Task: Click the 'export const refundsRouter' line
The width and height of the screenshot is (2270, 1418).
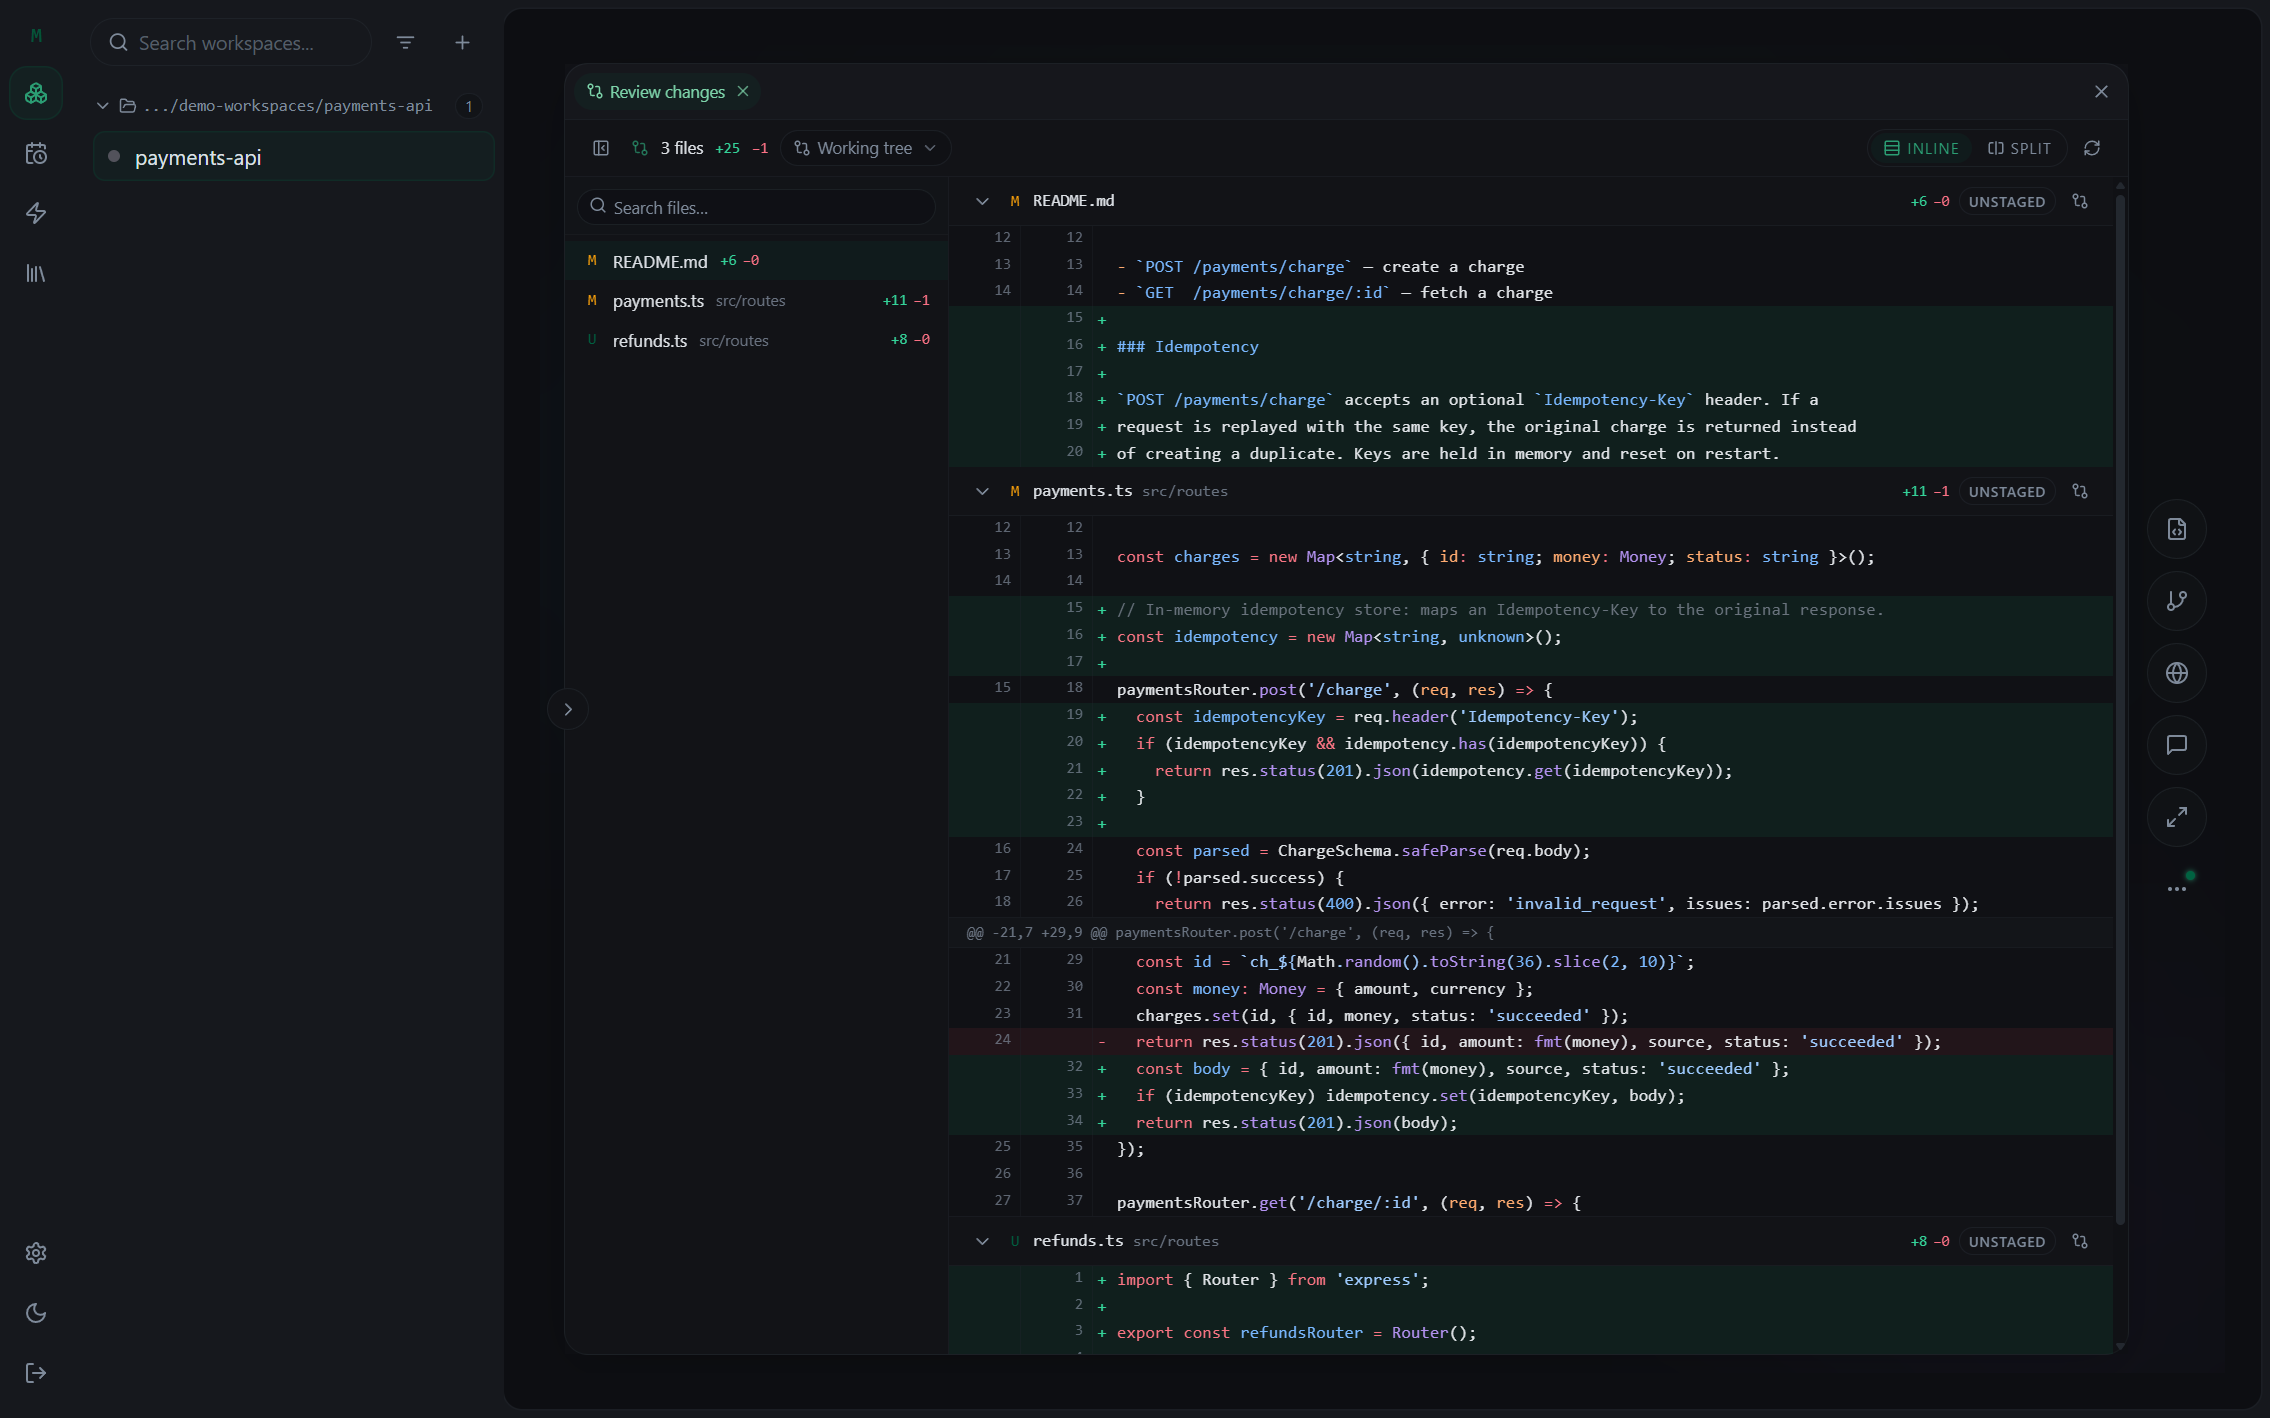Action: pos(1531,1332)
